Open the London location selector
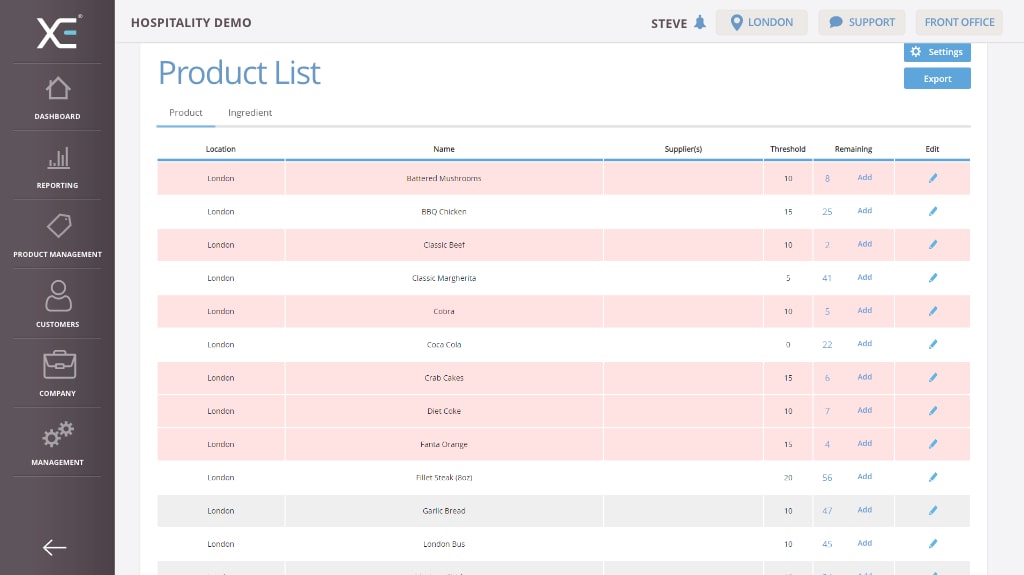1024x575 pixels. coord(761,23)
